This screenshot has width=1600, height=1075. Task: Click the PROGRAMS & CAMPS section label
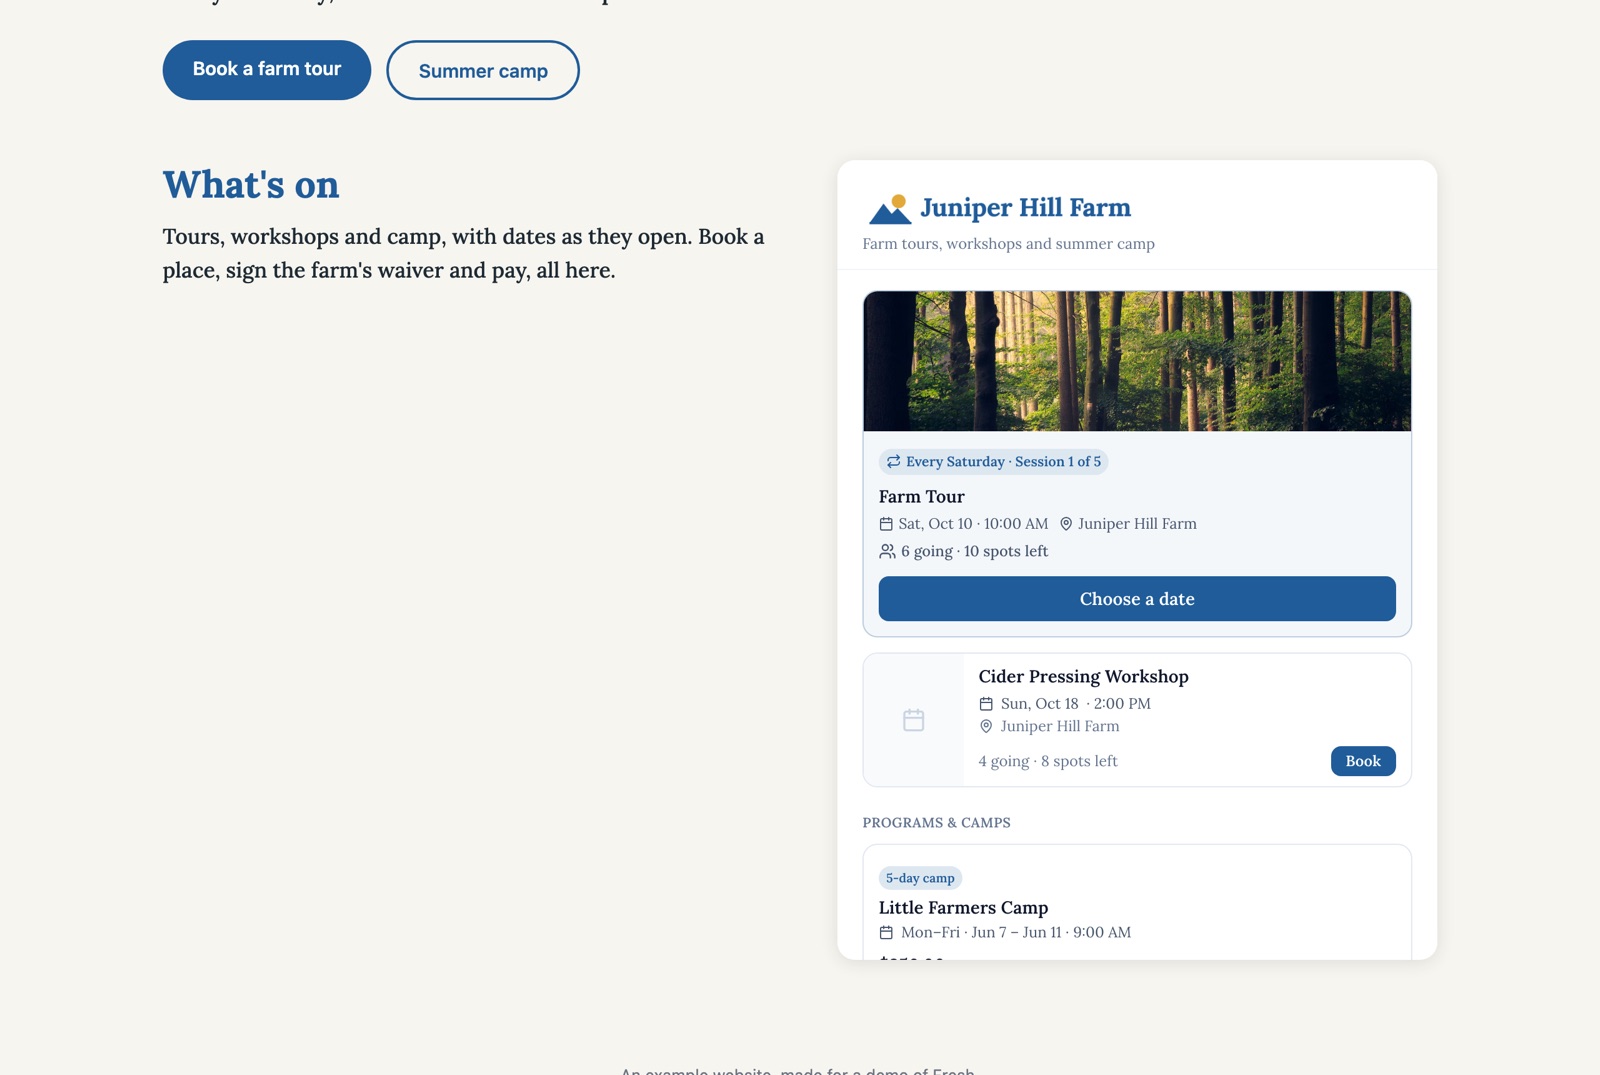(x=937, y=823)
